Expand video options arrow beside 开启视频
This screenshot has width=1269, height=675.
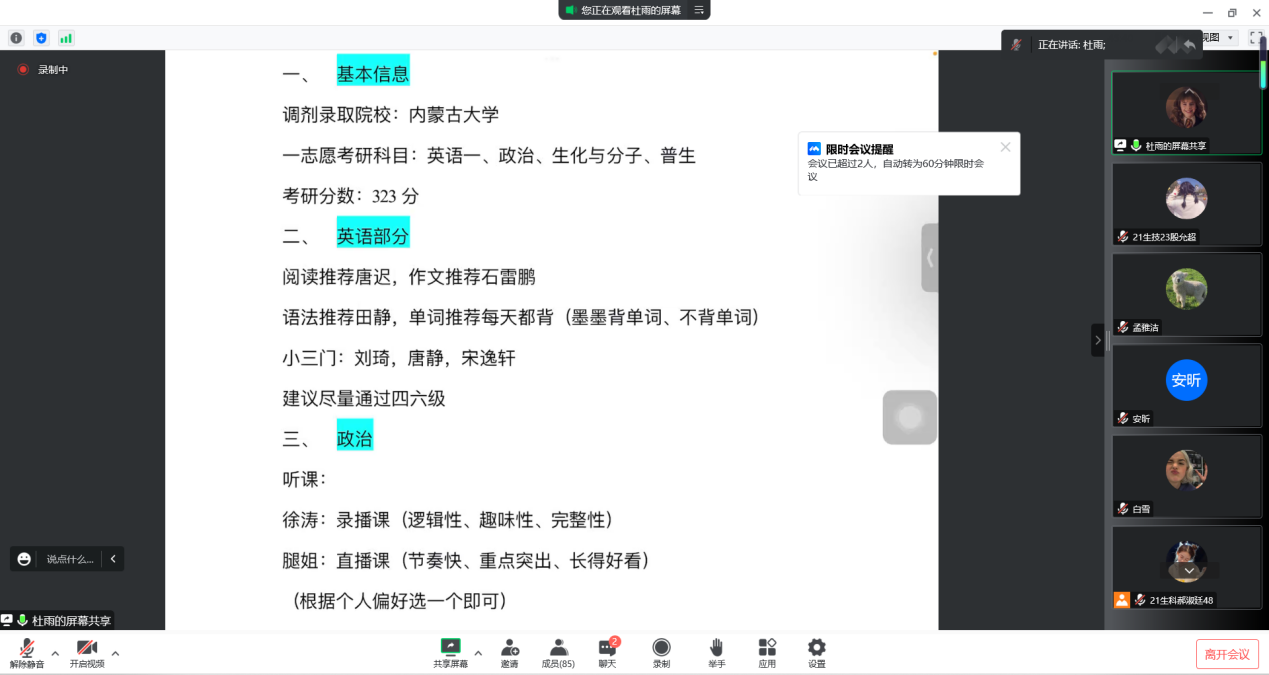115,654
